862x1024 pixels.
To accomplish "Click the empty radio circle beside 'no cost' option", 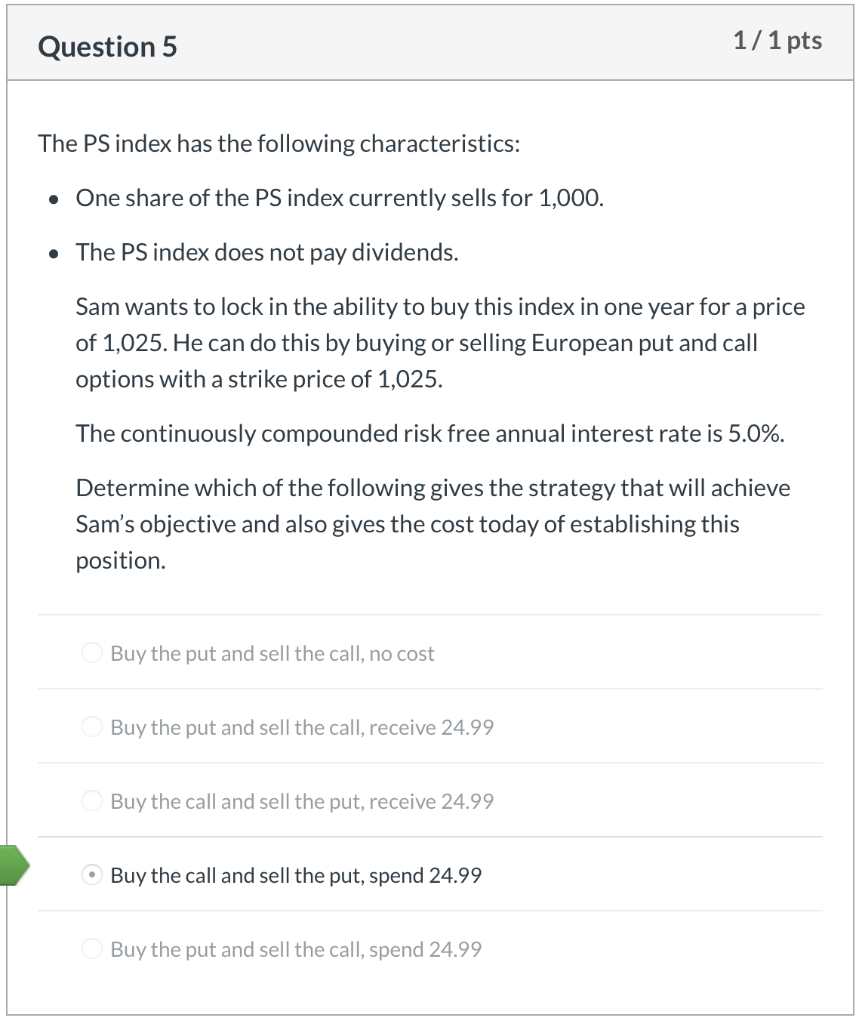I will [x=91, y=653].
